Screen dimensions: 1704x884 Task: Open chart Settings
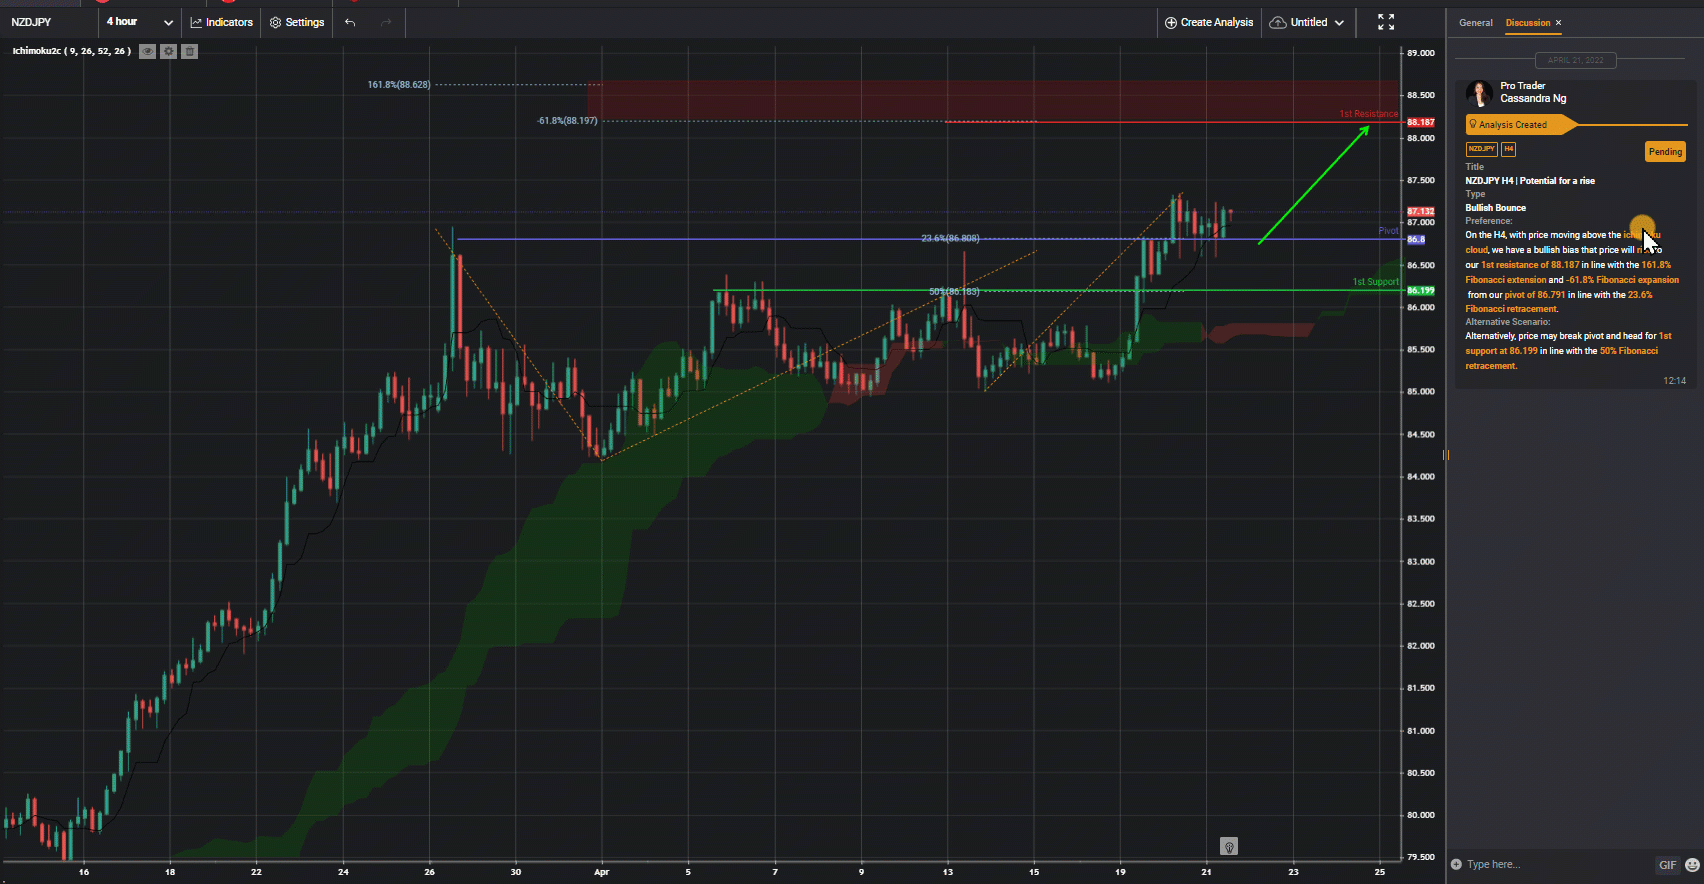coord(297,22)
